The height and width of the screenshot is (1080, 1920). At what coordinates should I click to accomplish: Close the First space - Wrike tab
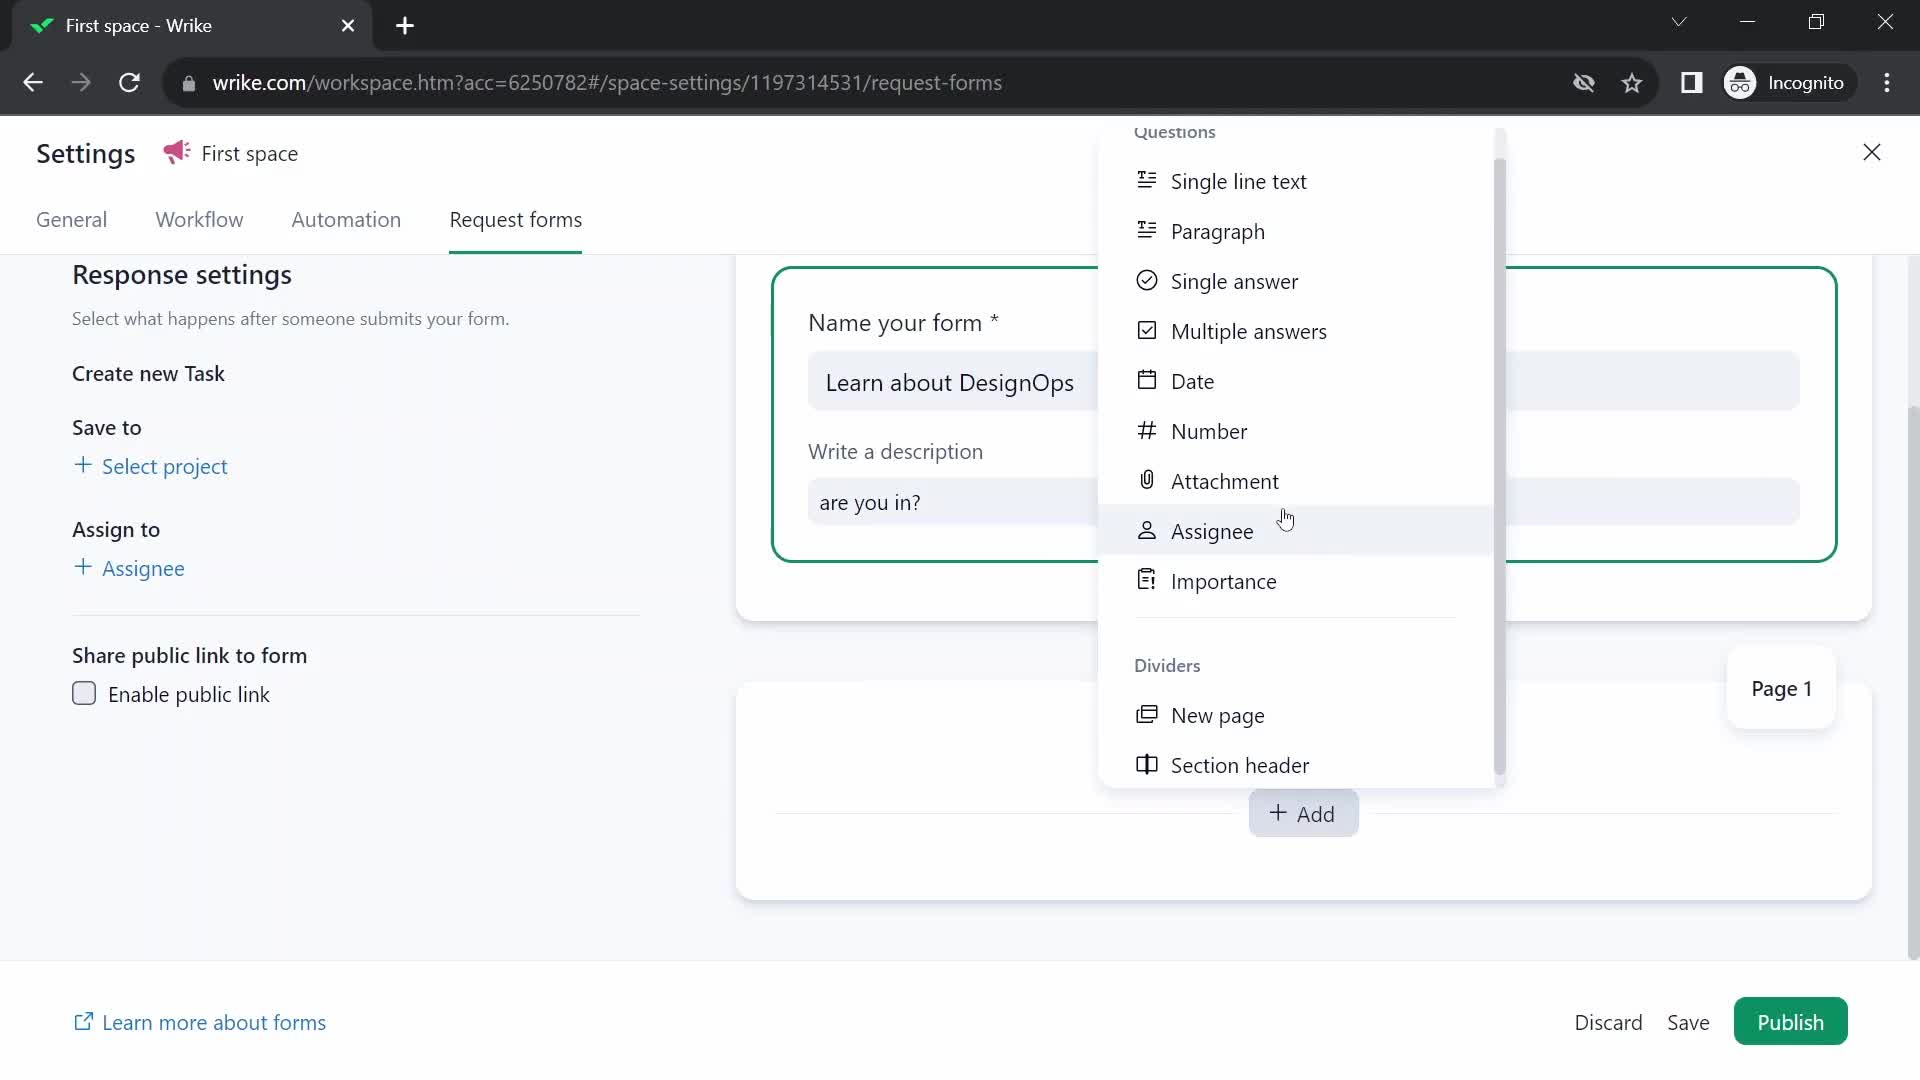point(348,26)
